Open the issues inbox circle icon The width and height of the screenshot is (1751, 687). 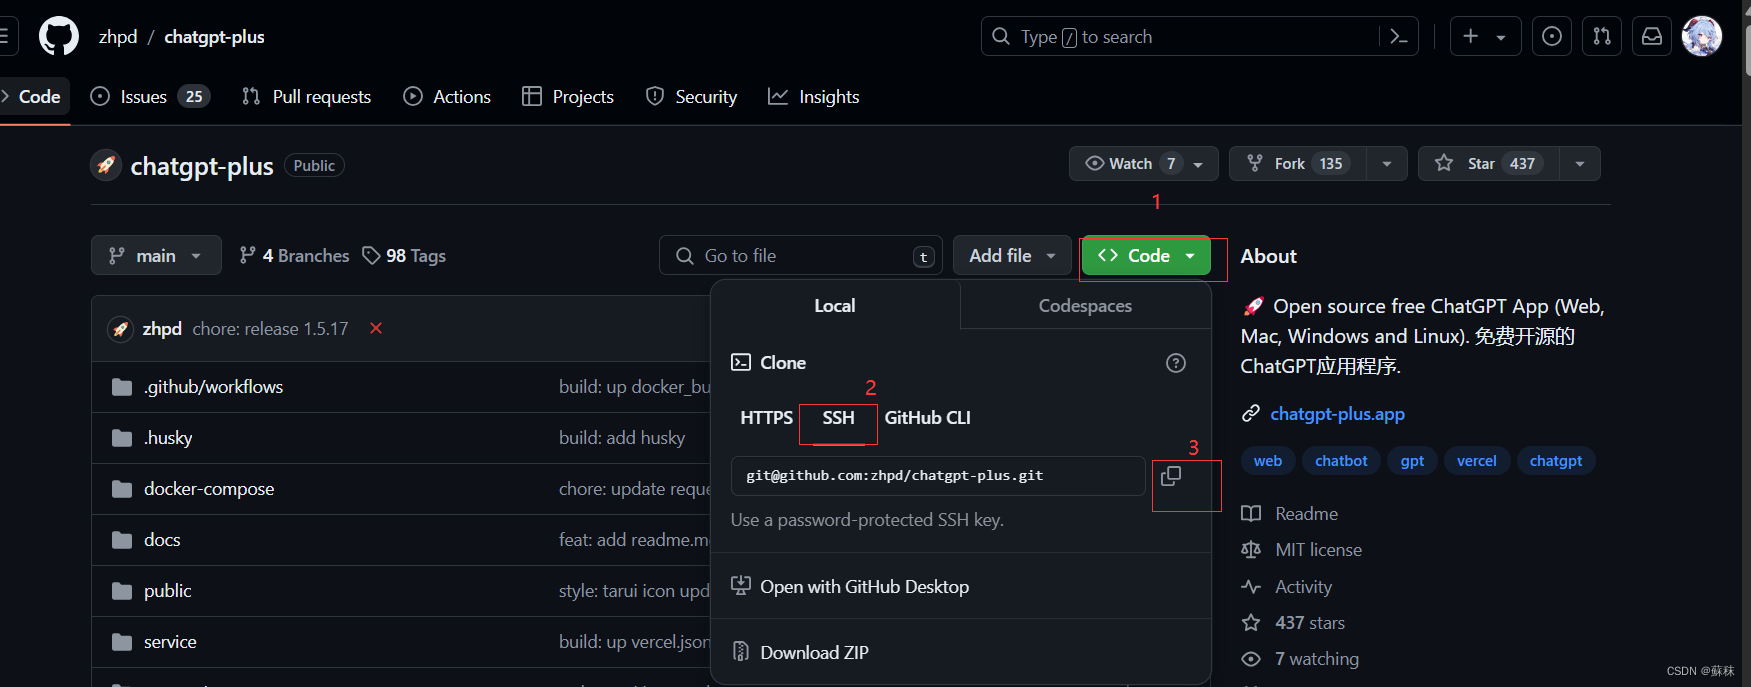[x=1552, y=37]
